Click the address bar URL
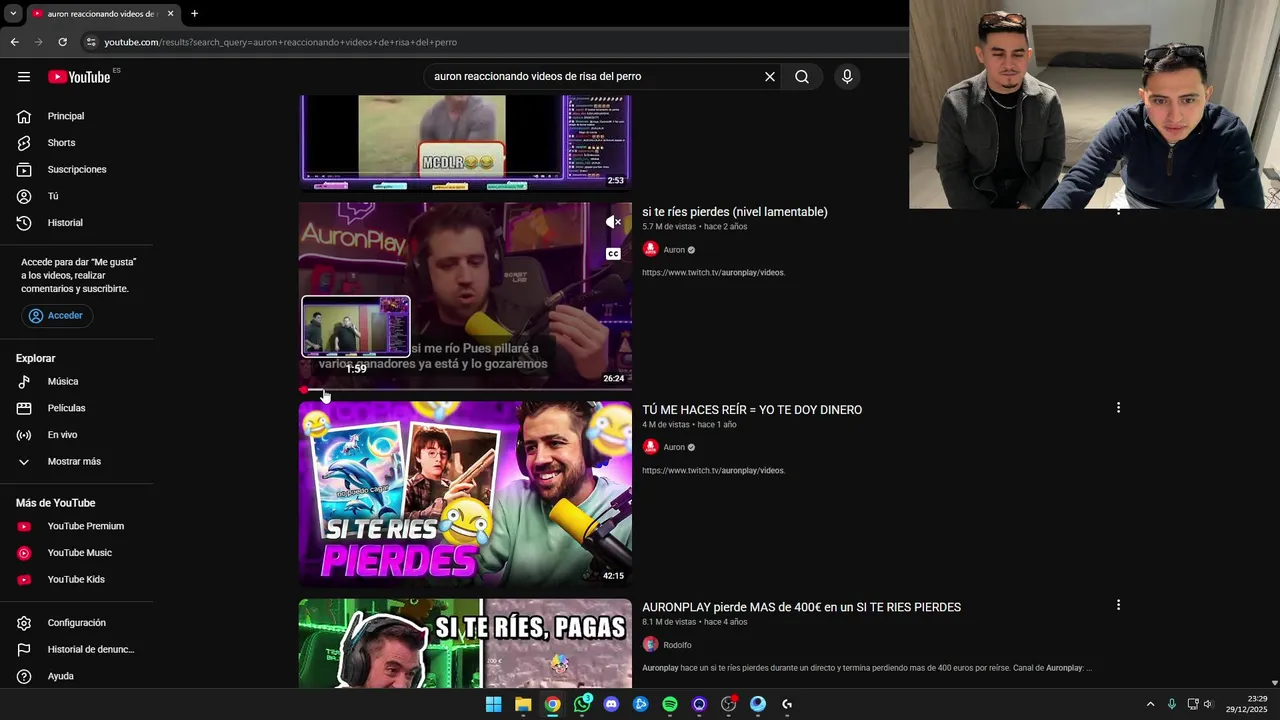Screen dimensions: 1280x720 [x=281, y=42]
